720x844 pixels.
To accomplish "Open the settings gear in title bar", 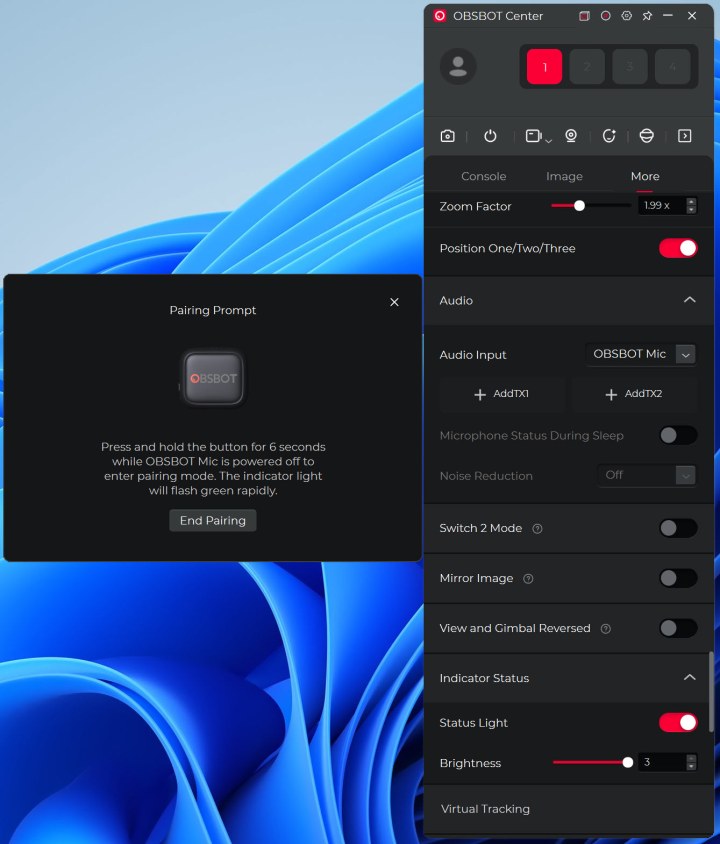I will click(626, 16).
